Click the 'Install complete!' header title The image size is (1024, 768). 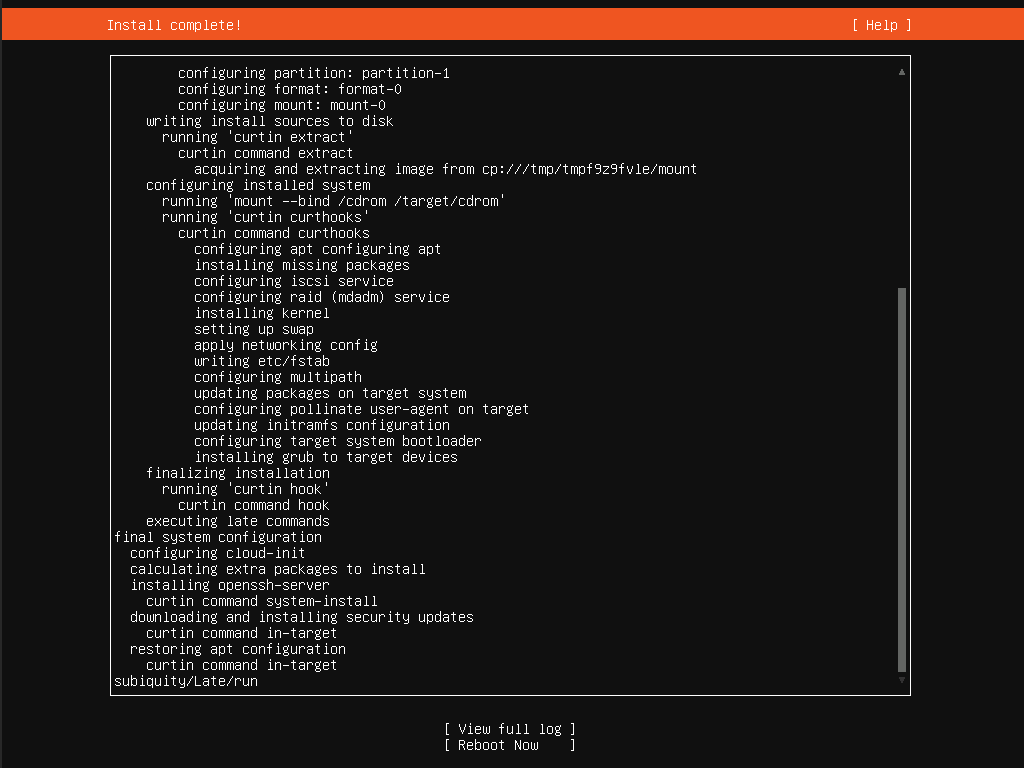[174, 25]
